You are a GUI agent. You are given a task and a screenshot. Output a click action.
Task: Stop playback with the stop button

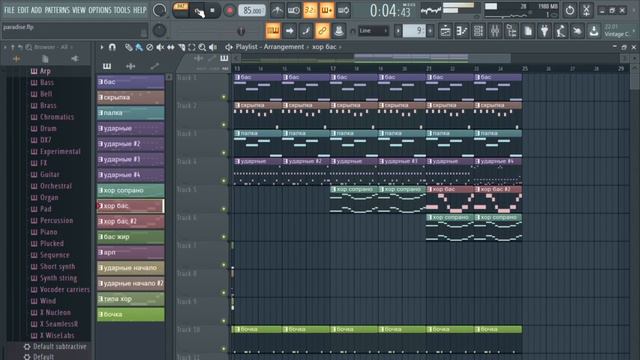(212, 11)
